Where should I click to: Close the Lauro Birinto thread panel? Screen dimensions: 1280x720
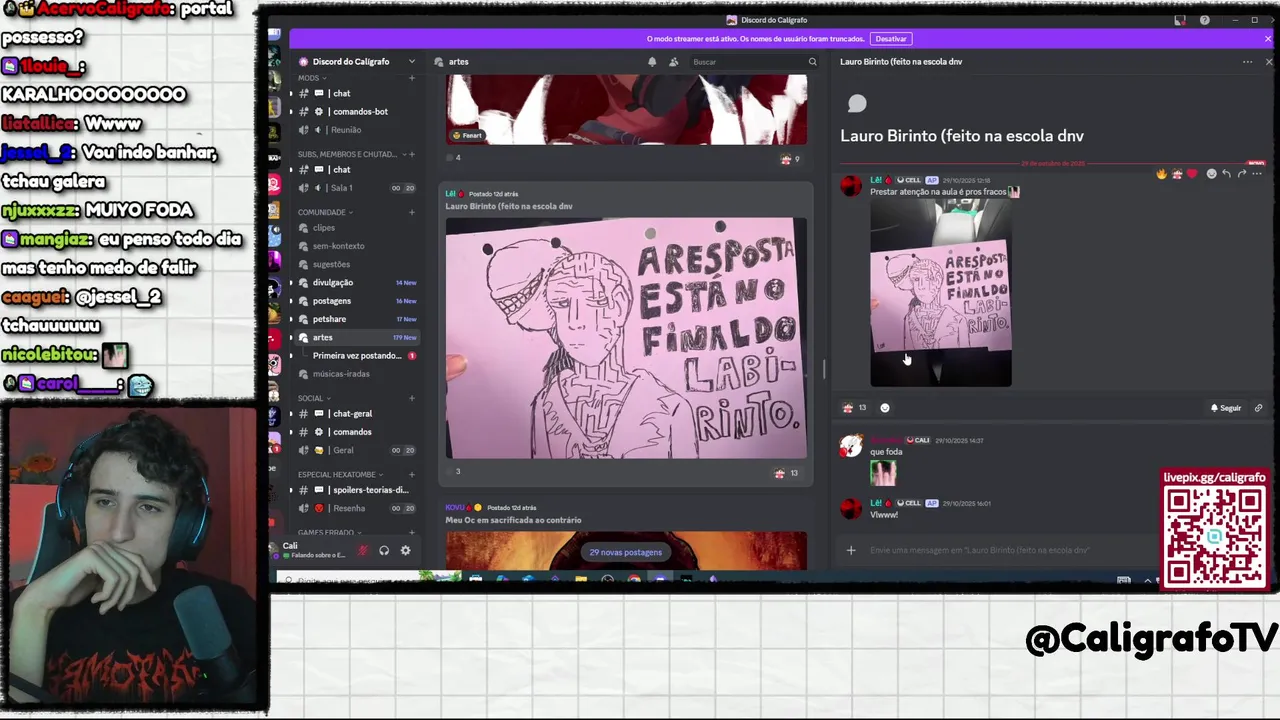1269,62
